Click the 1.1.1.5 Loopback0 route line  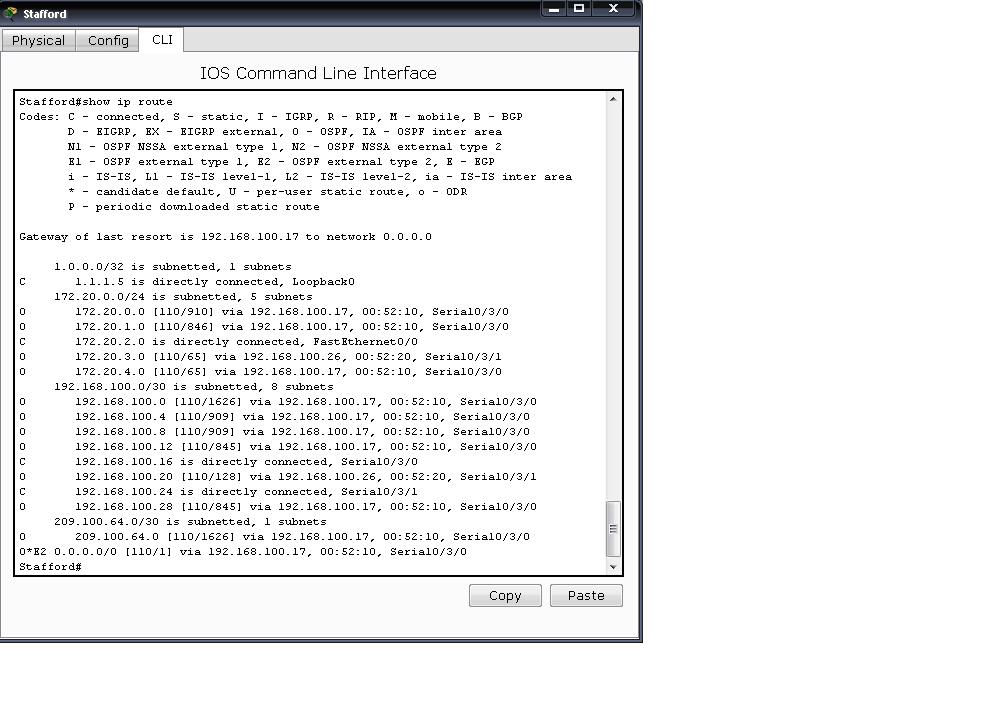click(x=186, y=282)
